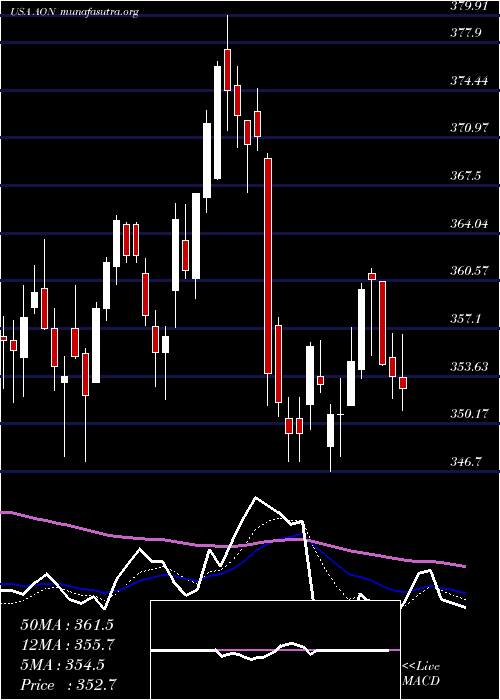Image resolution: width=500 pixels, height=700 pixels.
Task: Select the 379.91 price axis label
Action: point(468,7)
